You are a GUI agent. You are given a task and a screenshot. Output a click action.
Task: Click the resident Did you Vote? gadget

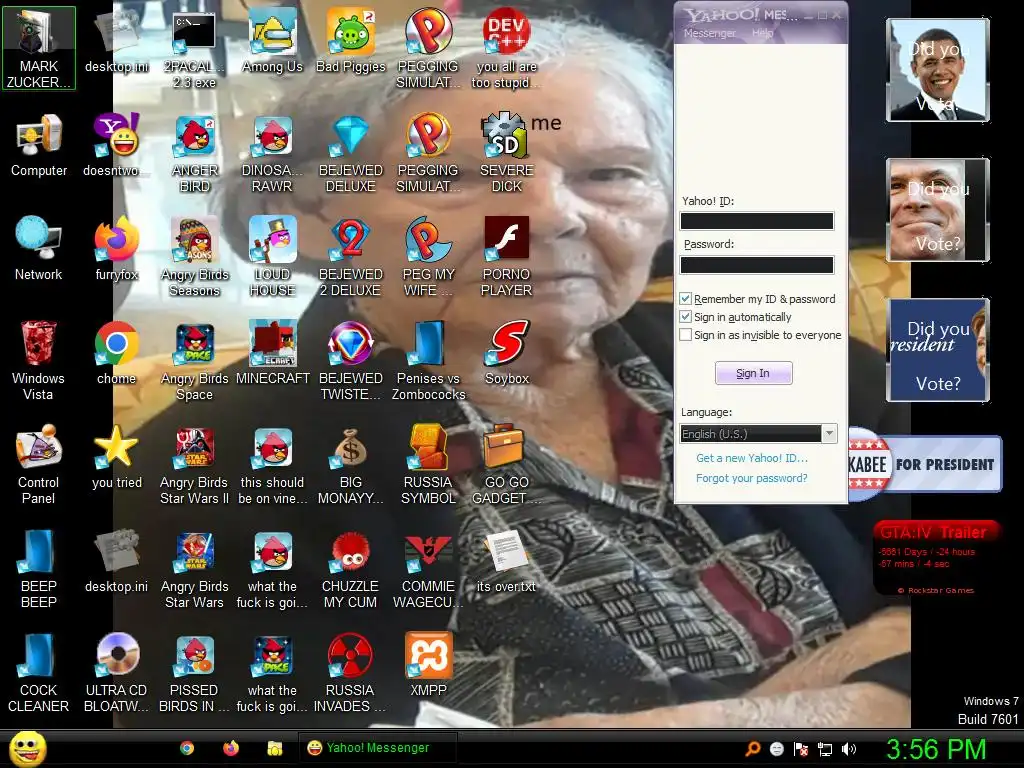tap(938, 349)
